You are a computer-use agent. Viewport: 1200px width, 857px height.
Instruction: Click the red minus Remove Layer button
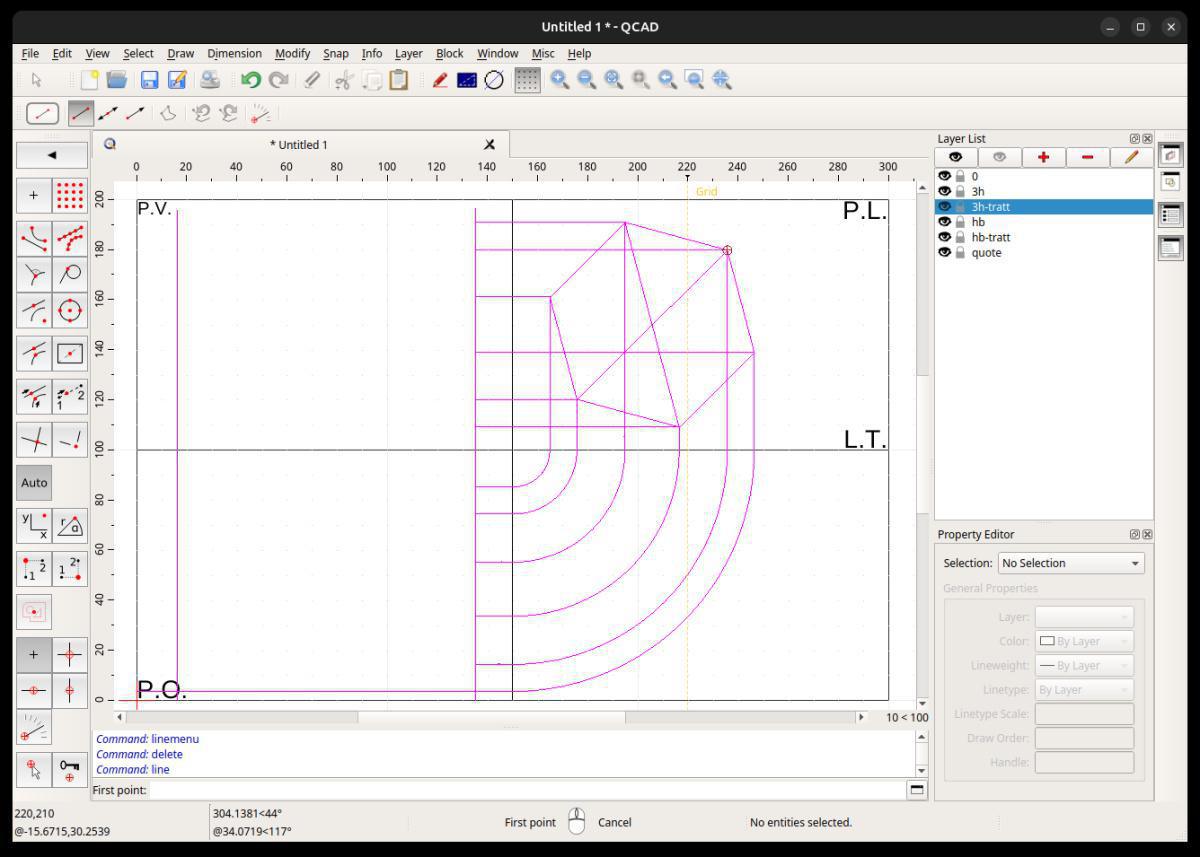(x=1087, y=157)
